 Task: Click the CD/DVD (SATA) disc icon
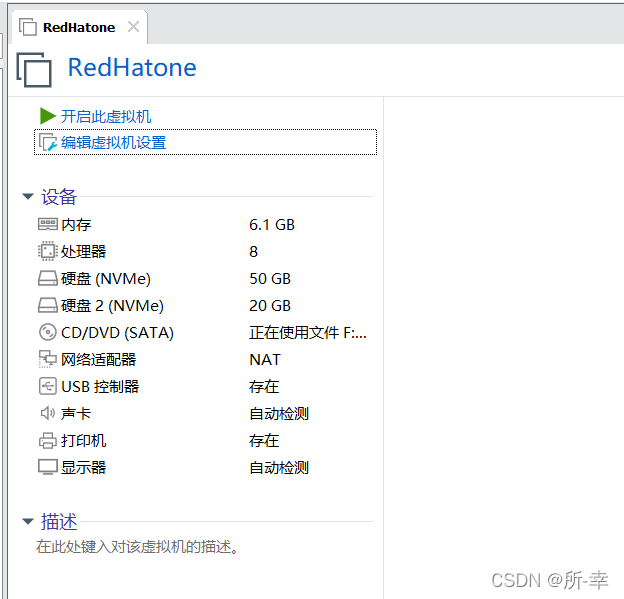coord(48,332)
